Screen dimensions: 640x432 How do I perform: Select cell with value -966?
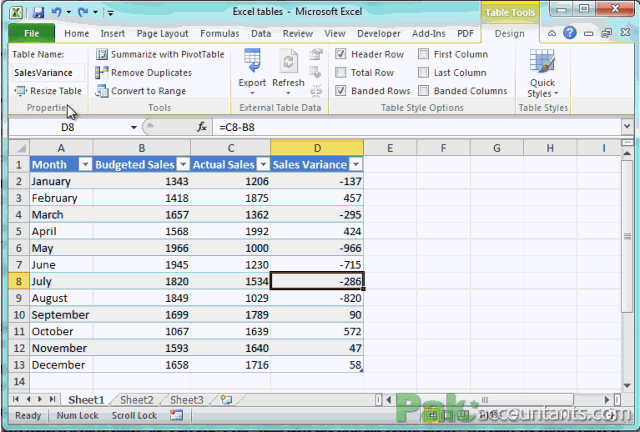317,248
